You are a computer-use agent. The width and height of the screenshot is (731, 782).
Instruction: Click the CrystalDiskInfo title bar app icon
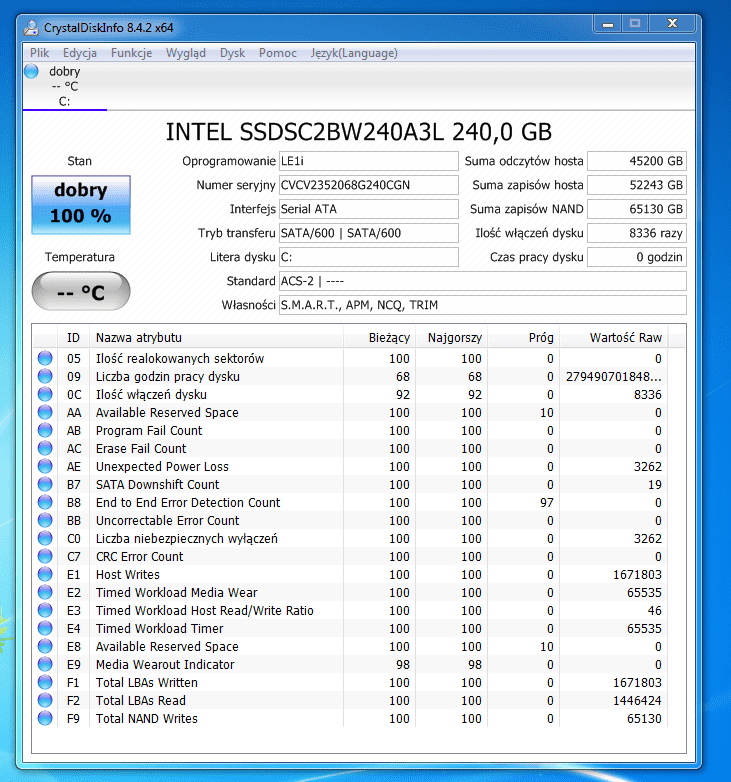click(31, 27)
